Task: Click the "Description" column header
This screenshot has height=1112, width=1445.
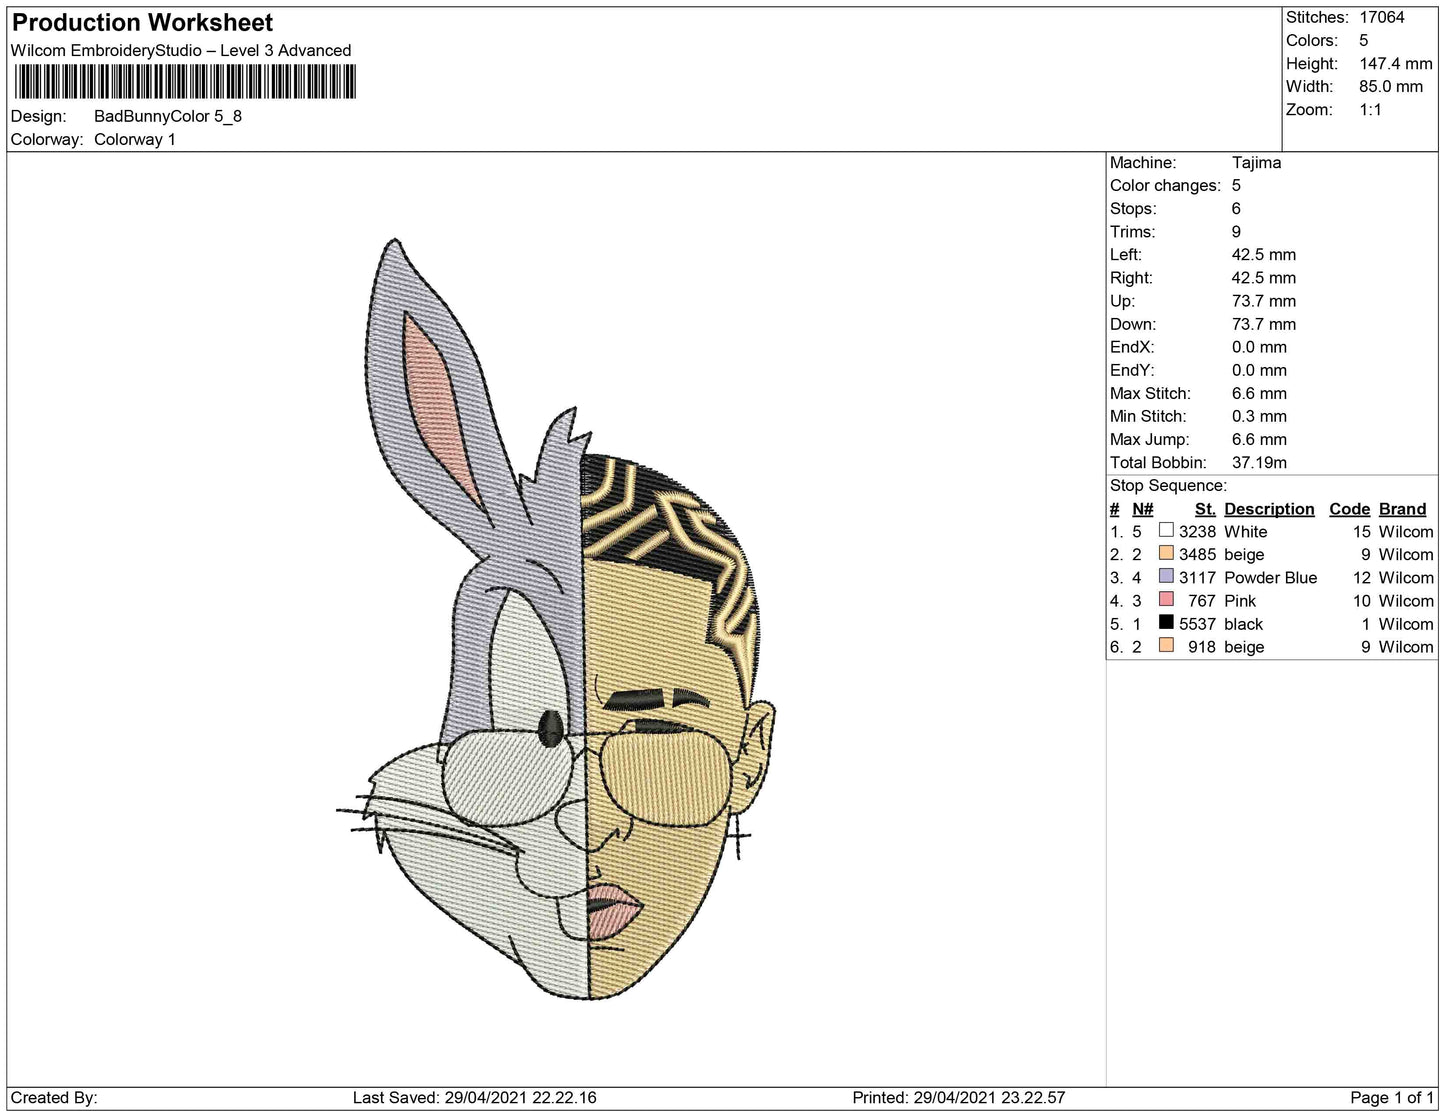Action: (1269, 509)
